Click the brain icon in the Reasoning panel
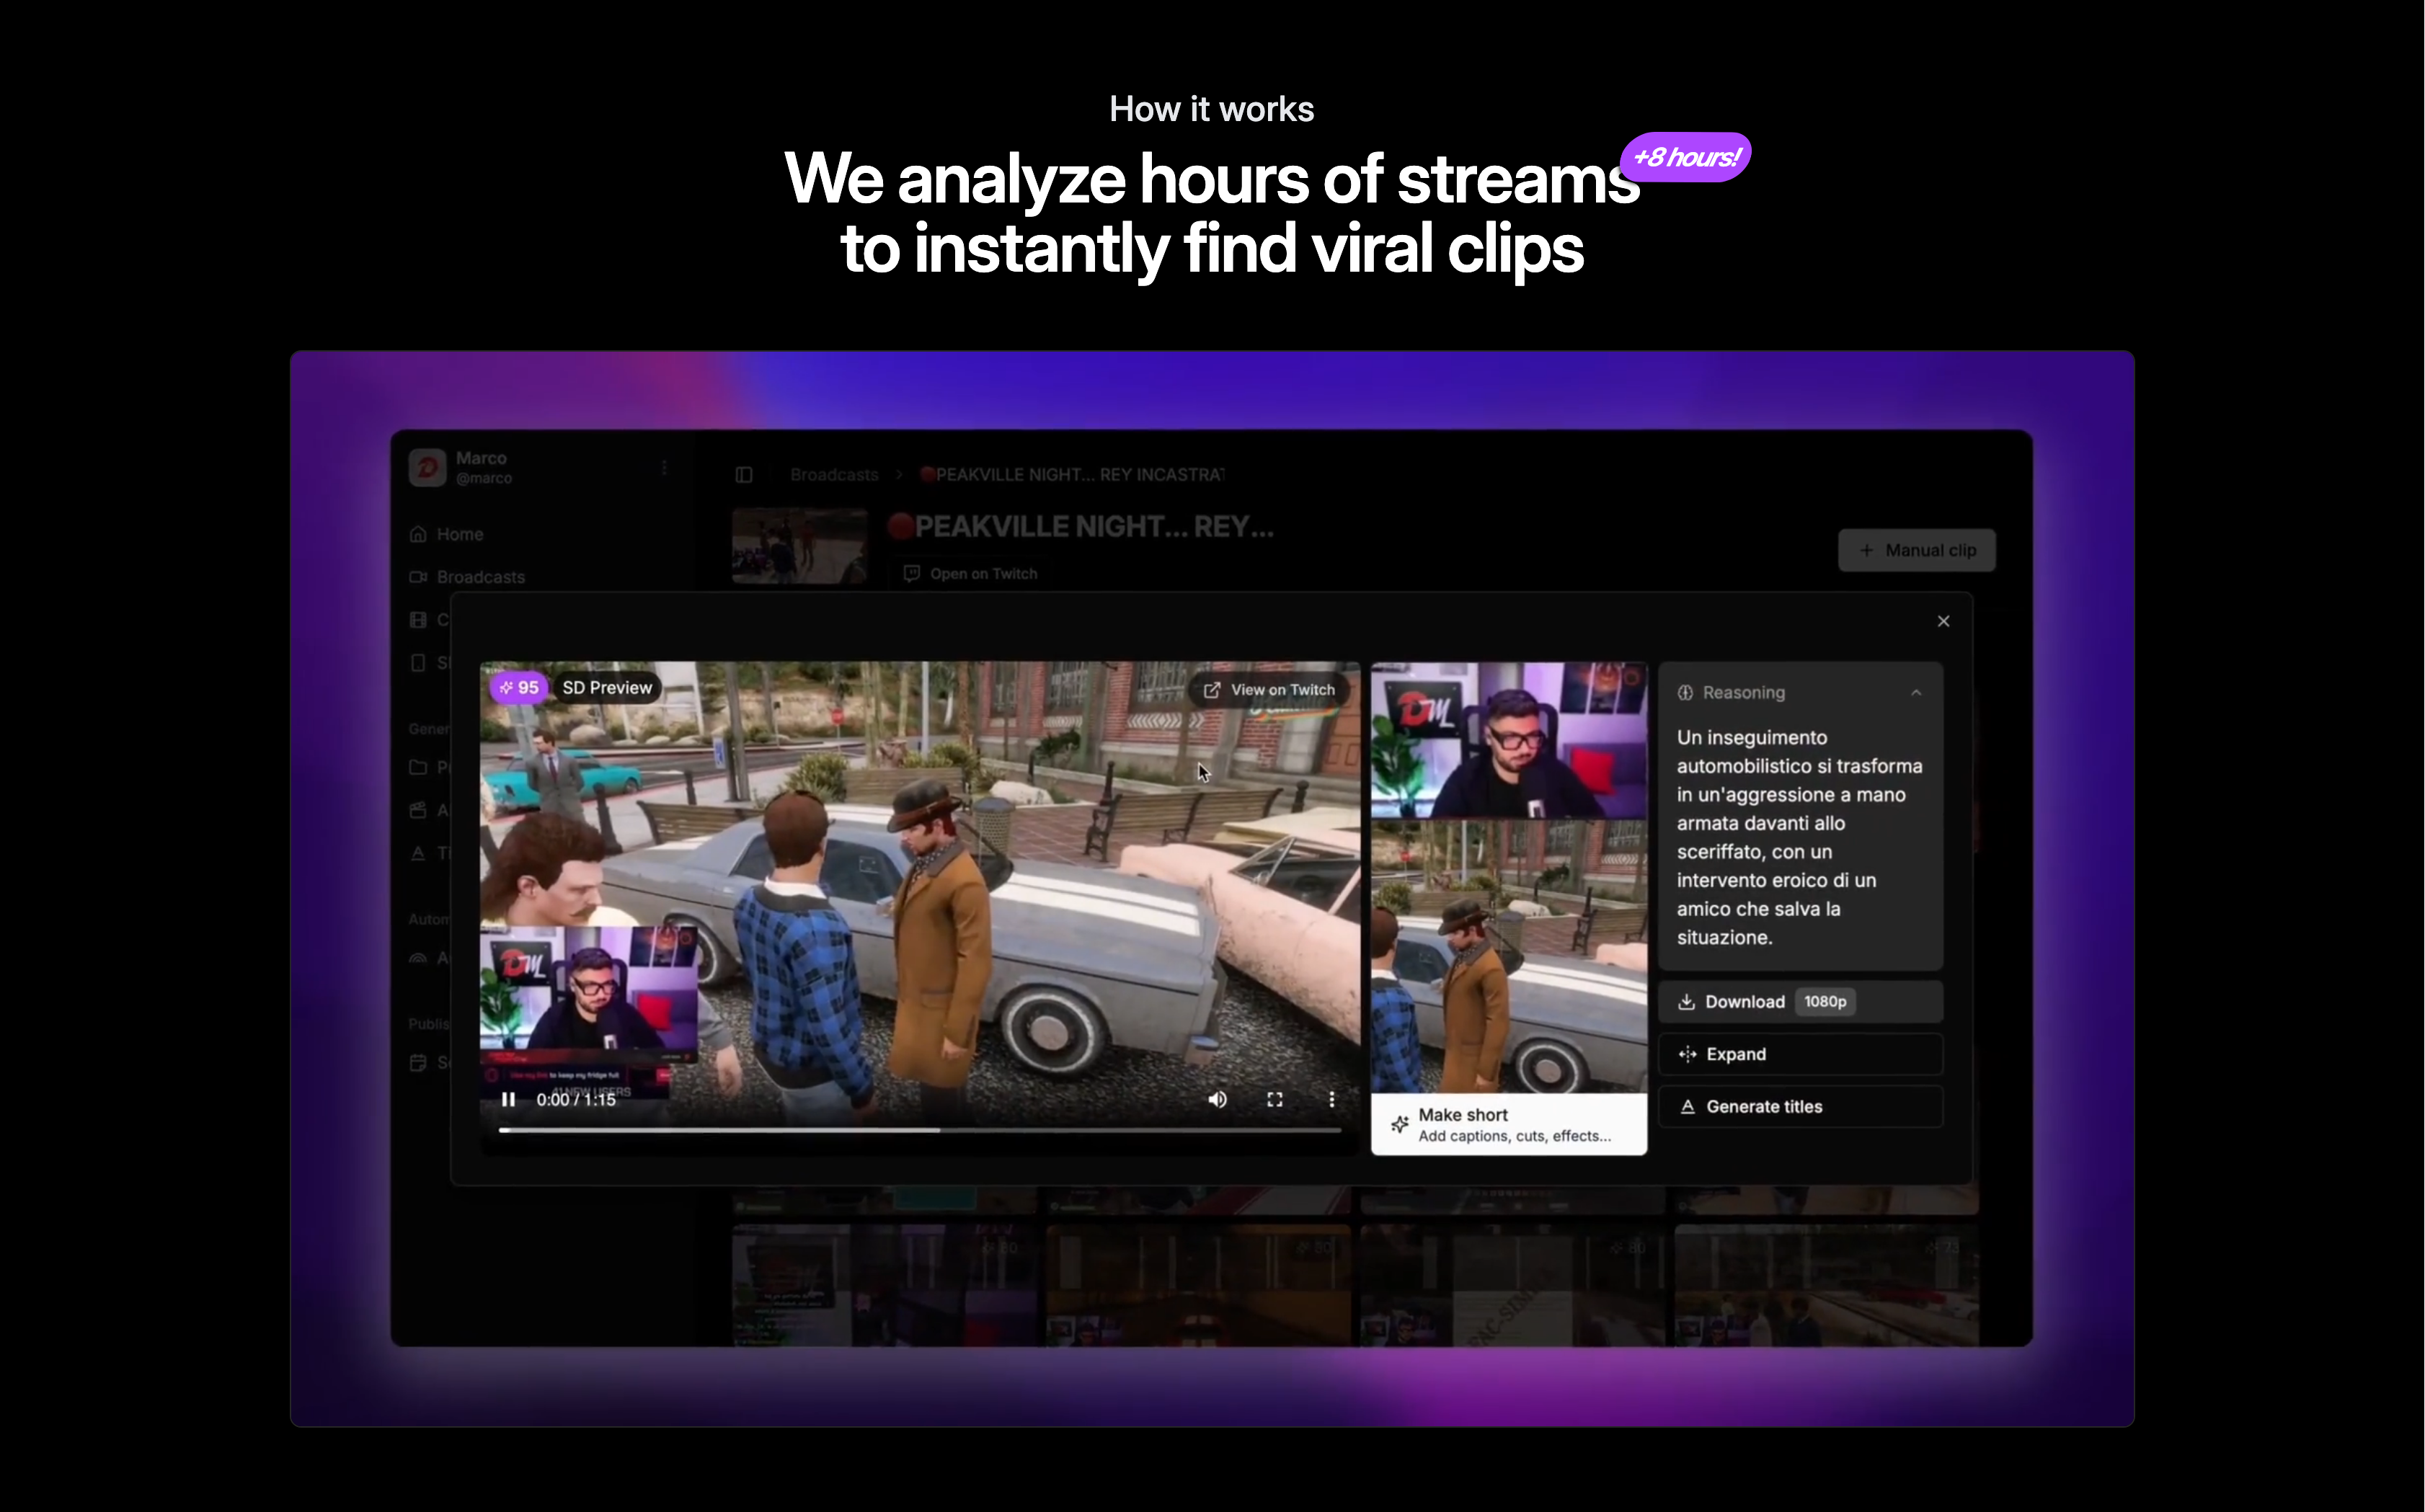 point(1686,692)
